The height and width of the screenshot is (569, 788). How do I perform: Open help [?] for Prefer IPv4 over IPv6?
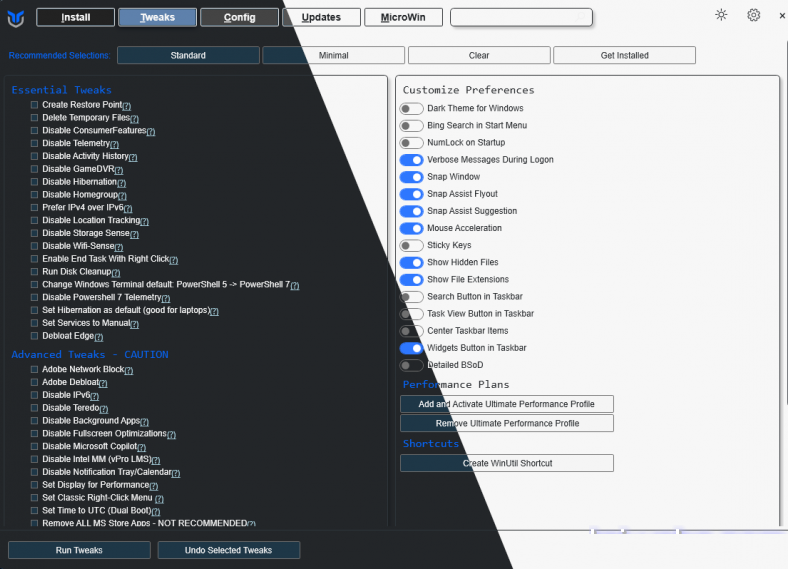pyautogui.click(x=128, y=209)
